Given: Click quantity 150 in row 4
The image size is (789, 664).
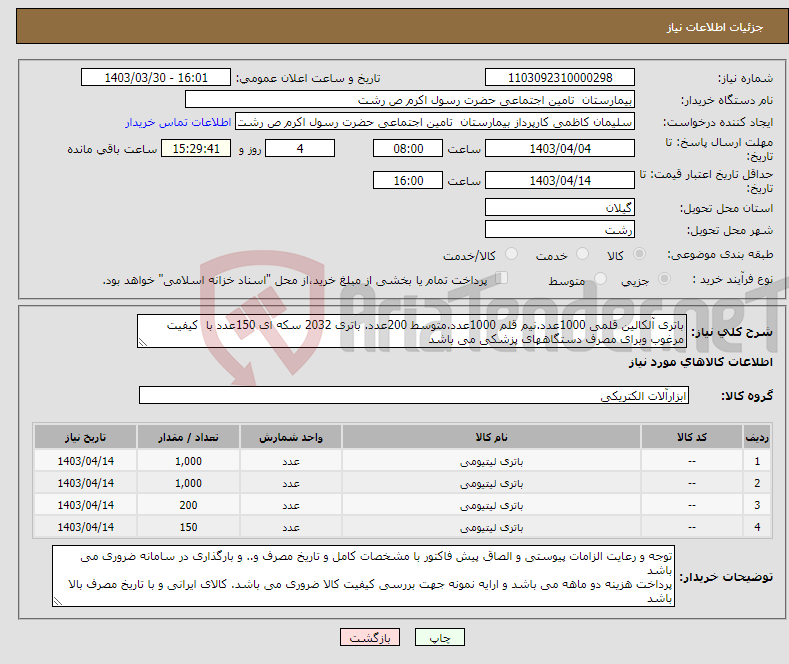Looking at the screenshot, I should click(188, 528).
